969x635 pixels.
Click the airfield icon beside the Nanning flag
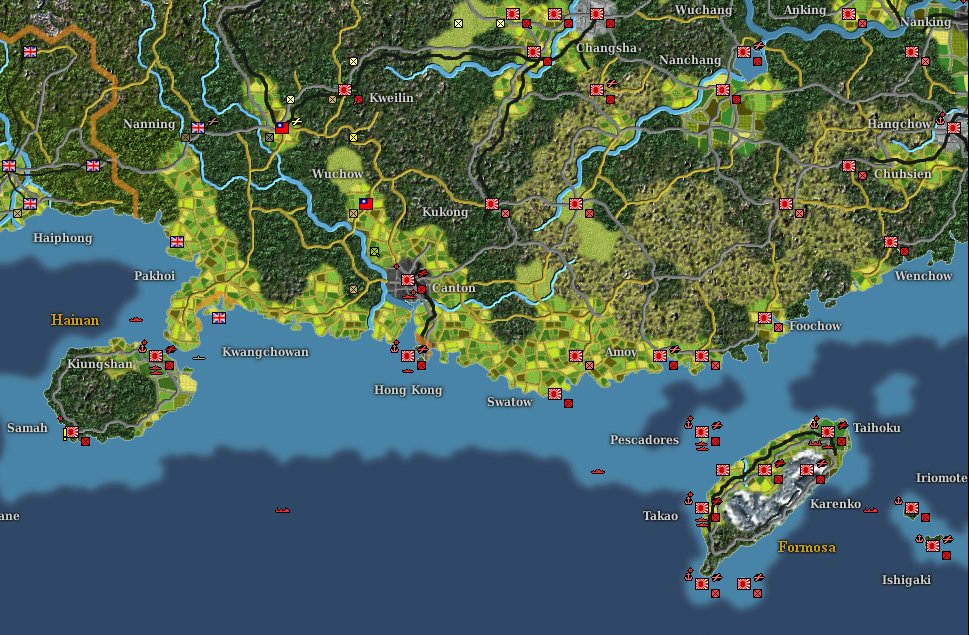point(213,122)
